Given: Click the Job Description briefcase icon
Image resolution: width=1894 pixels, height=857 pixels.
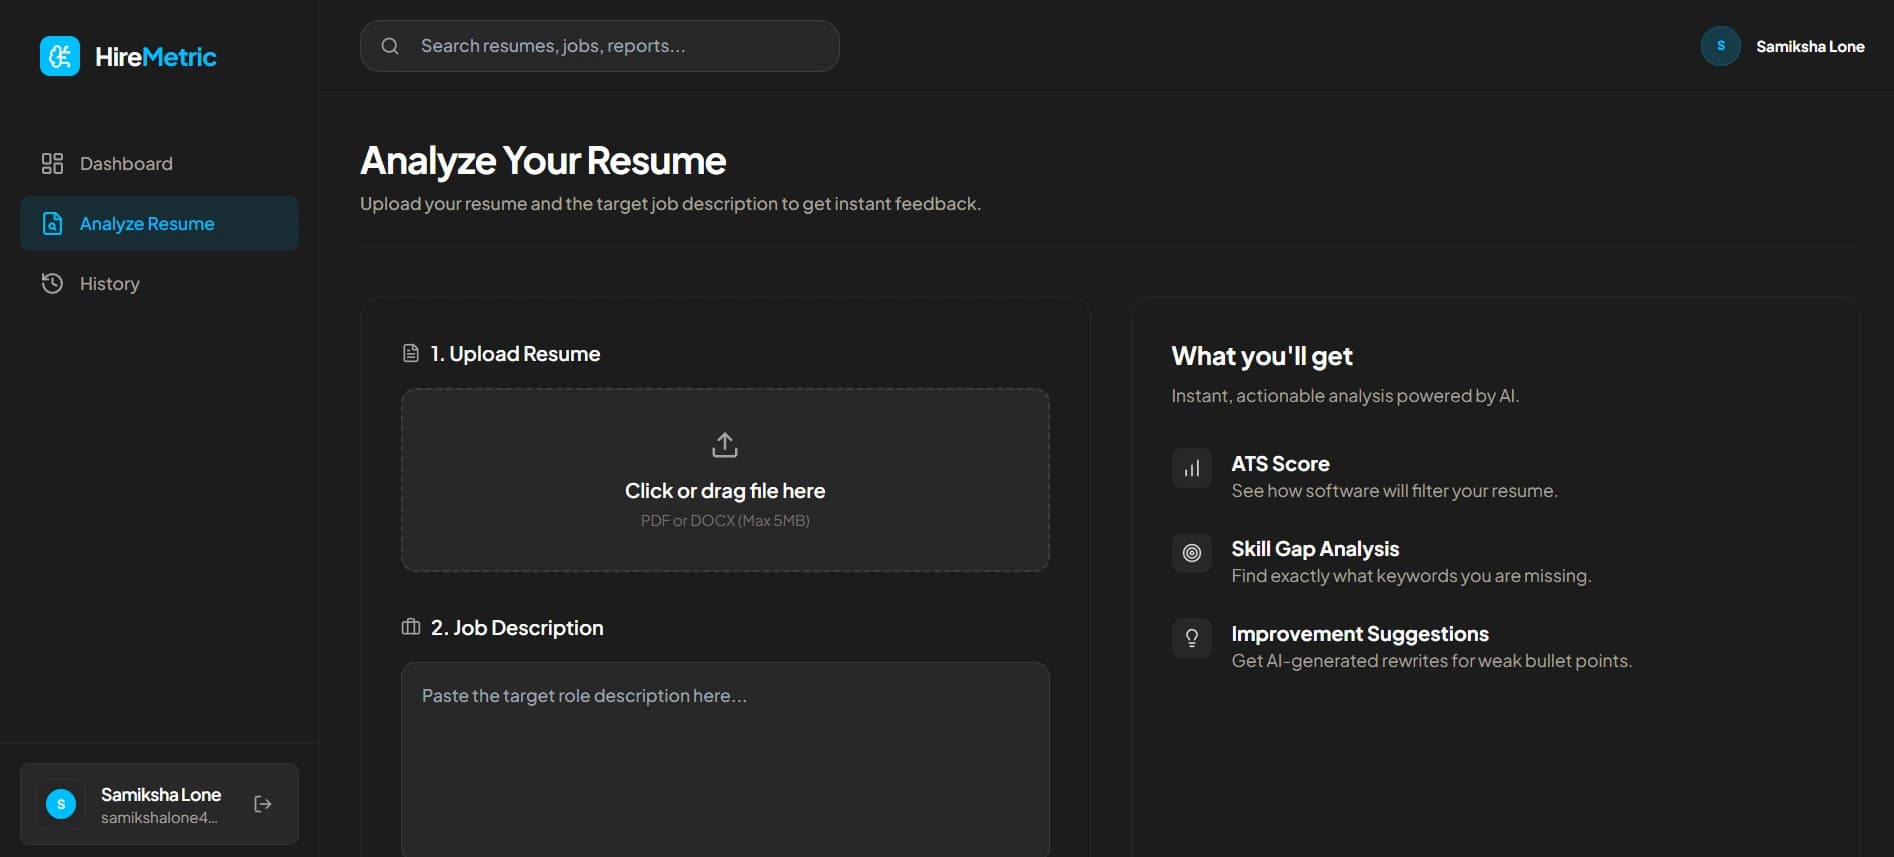Looking at the screenshot, I should tap(410, 627).
